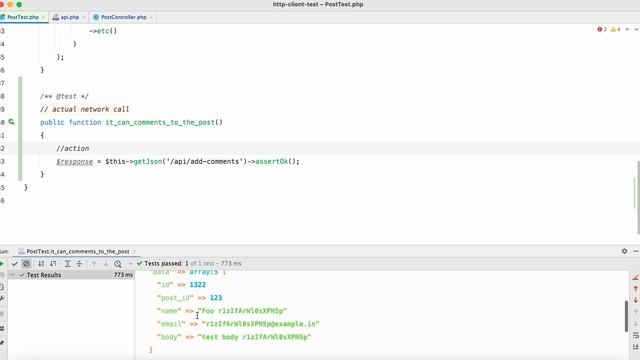Close the PostController.php tab

[151, 17]
